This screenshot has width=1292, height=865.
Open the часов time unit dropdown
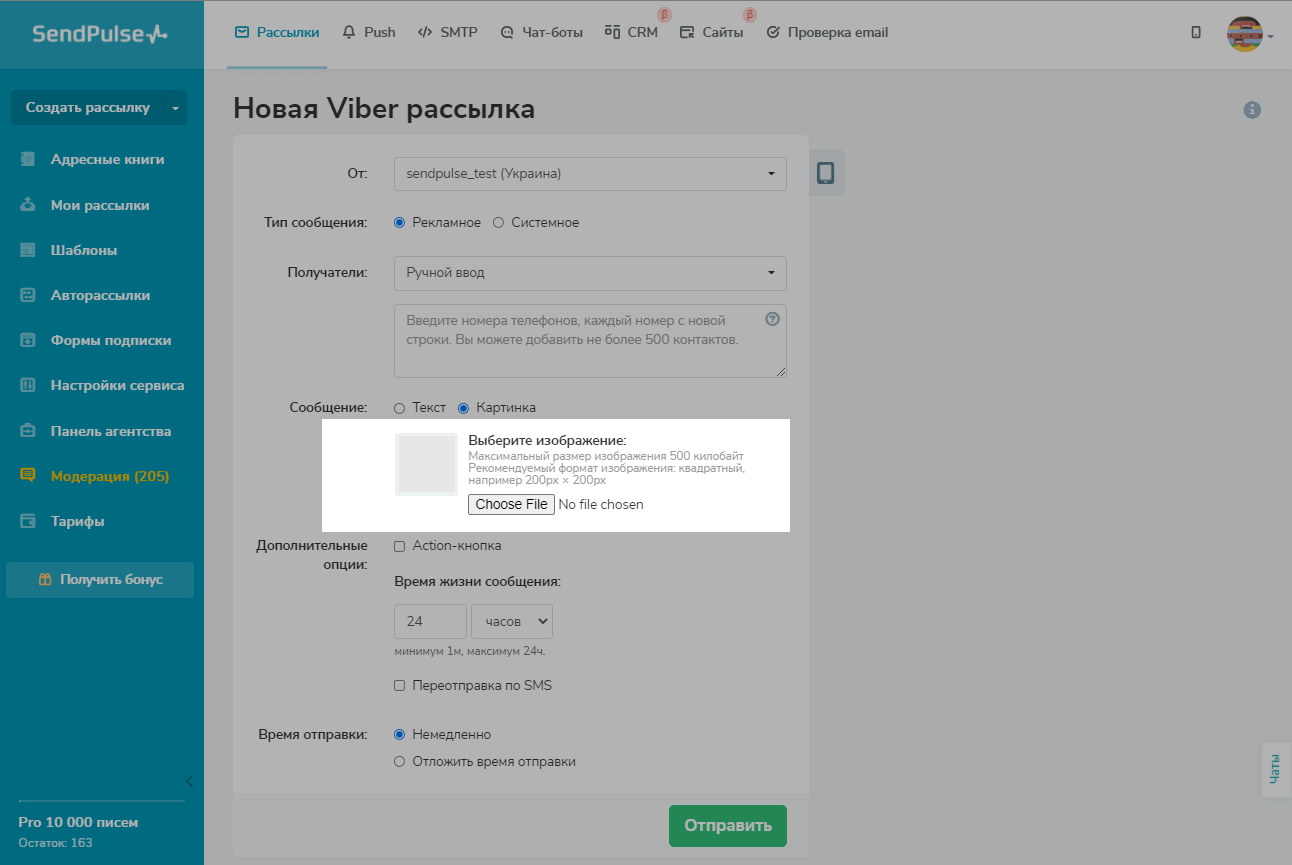[512, 621]
